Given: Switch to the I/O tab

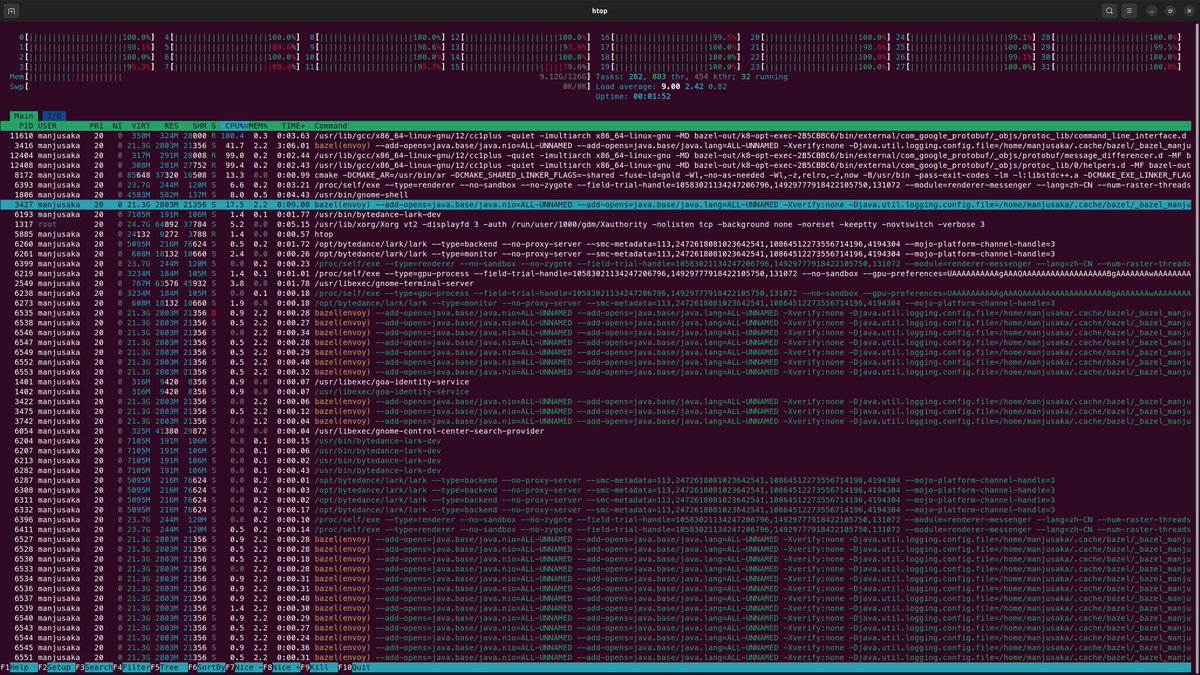Looking at the screenshot, I should [x=53, y=116].
